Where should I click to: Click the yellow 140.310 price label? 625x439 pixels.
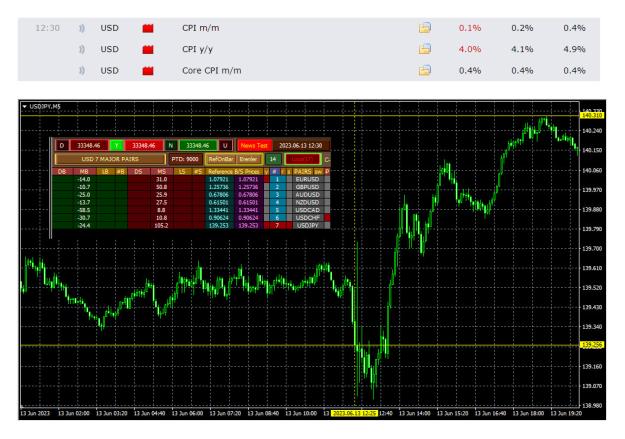point(592,116)
